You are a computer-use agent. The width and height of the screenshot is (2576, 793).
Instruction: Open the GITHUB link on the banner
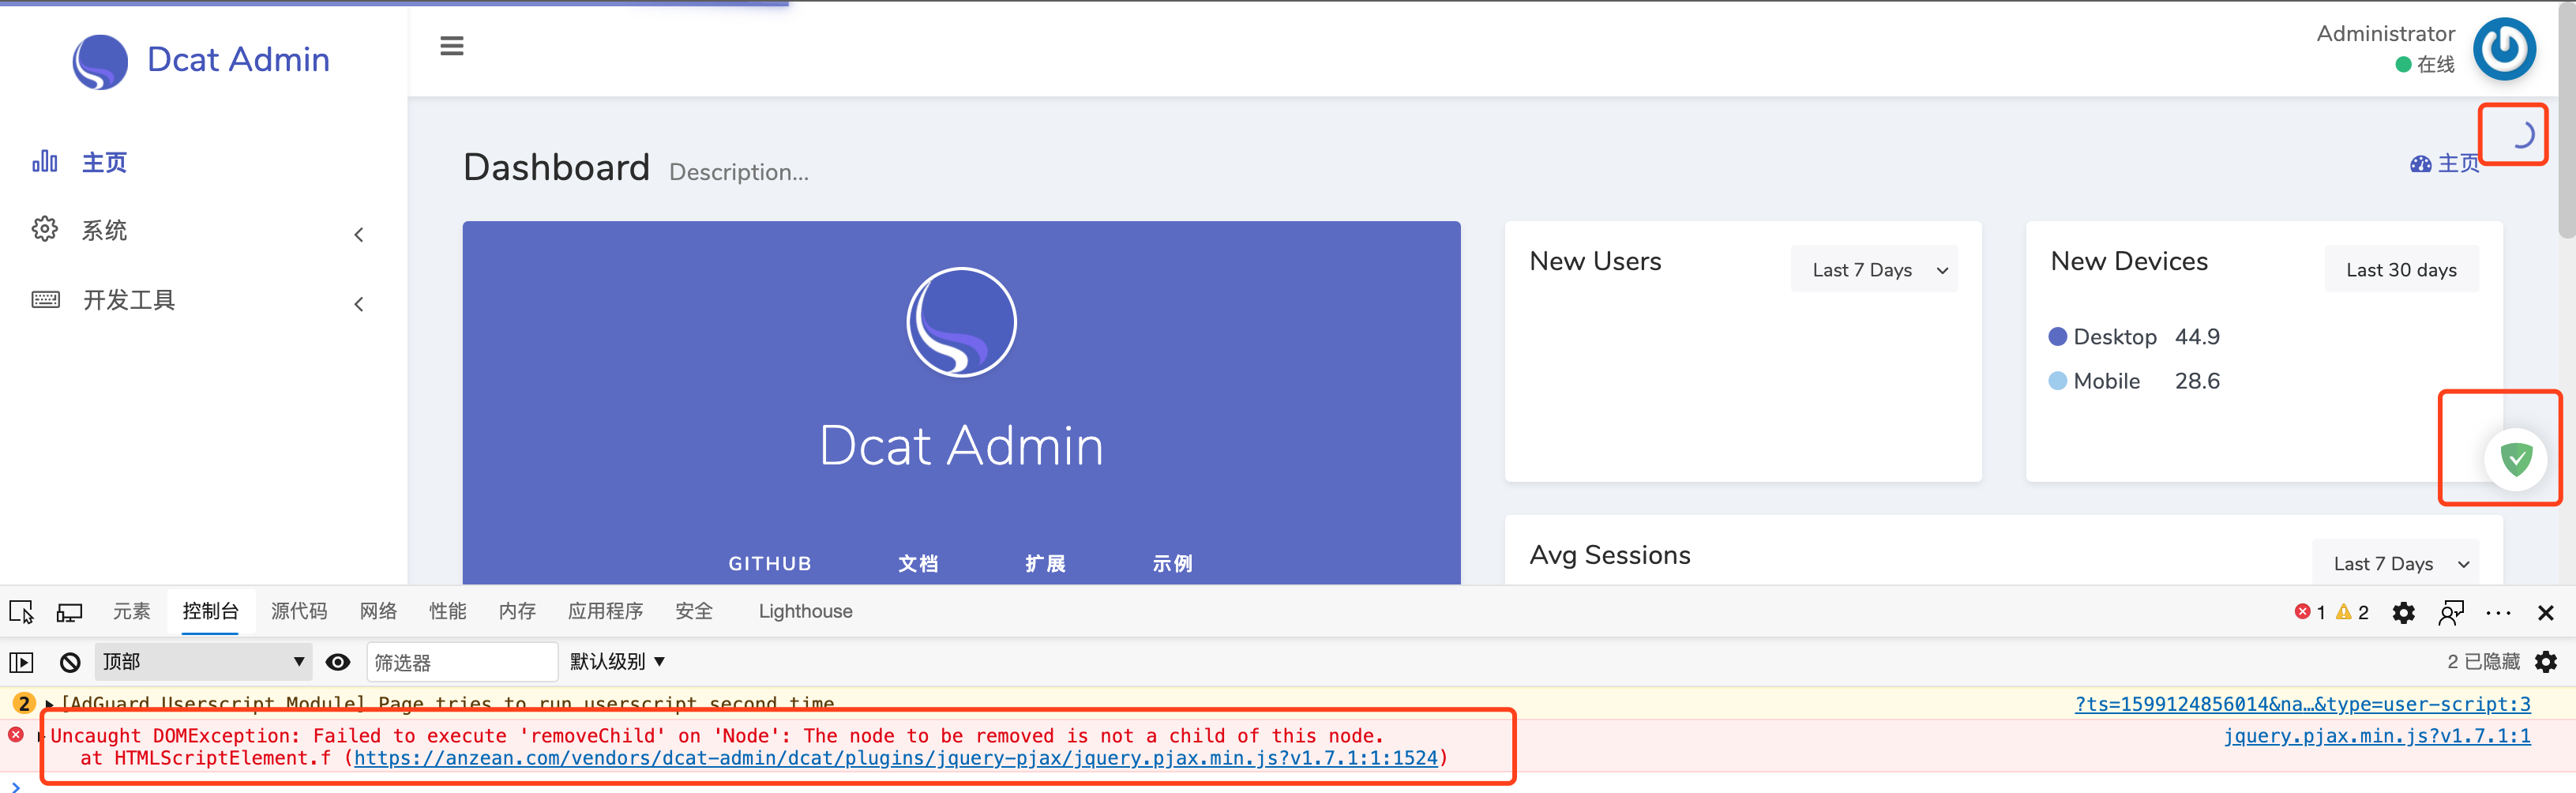[x=769, y=563]
